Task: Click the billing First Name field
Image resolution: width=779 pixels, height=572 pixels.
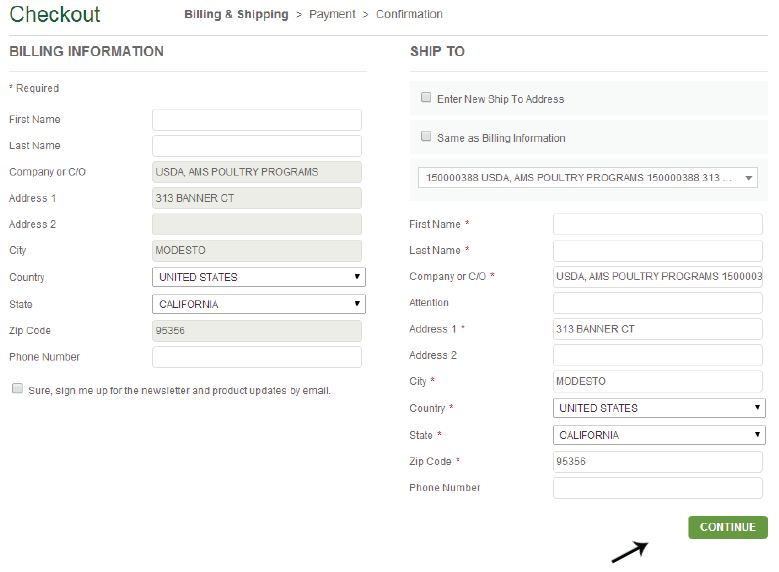Action: tap(256, 120)
